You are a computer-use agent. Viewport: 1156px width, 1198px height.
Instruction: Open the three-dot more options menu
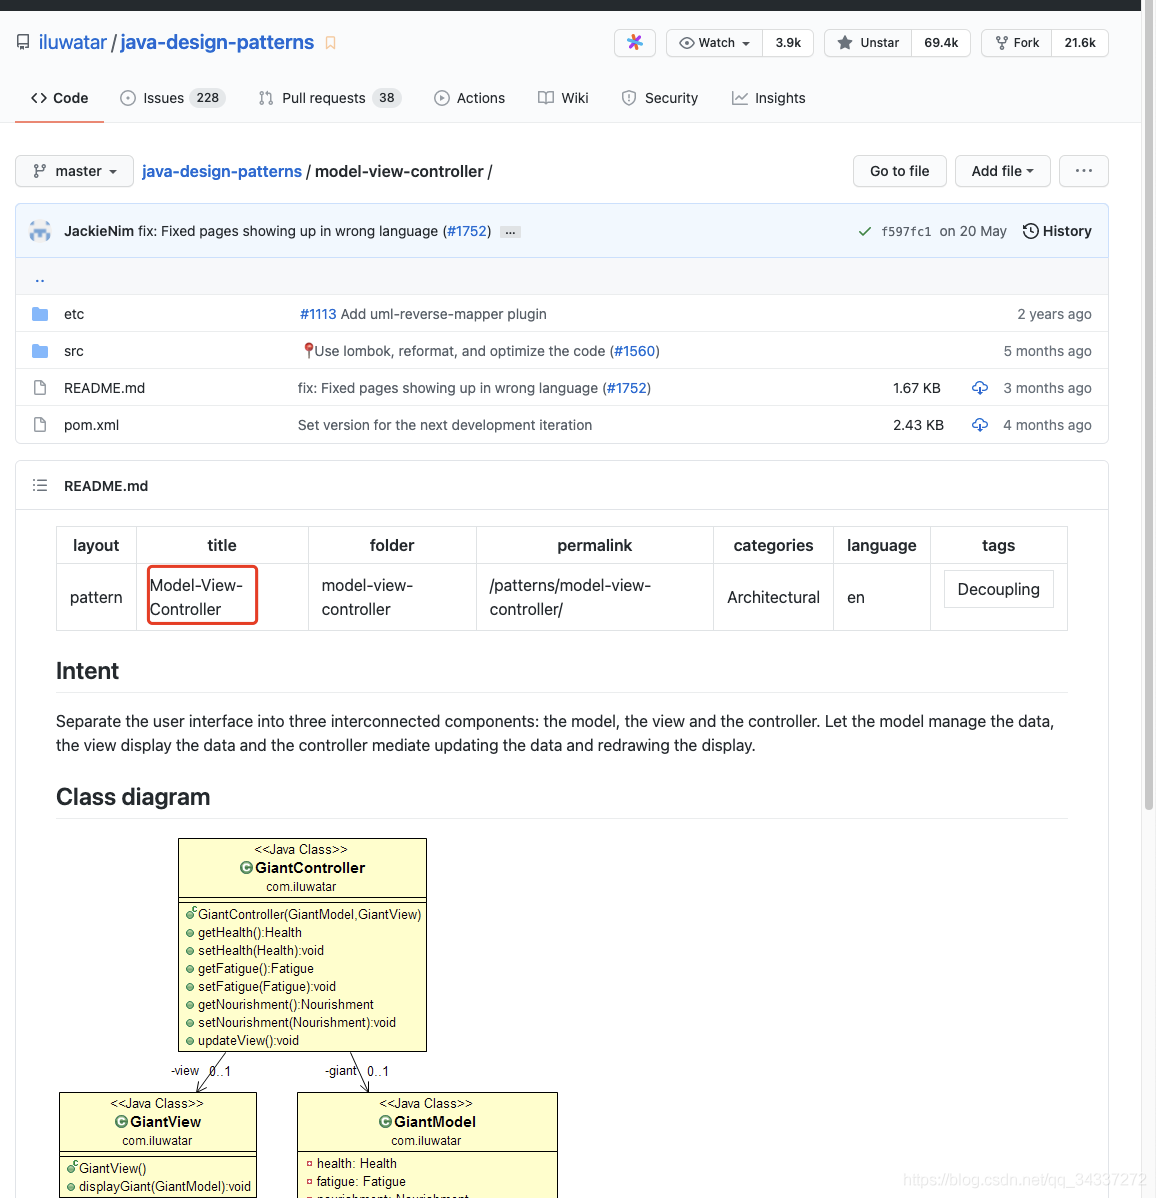tap(1083, 171)
